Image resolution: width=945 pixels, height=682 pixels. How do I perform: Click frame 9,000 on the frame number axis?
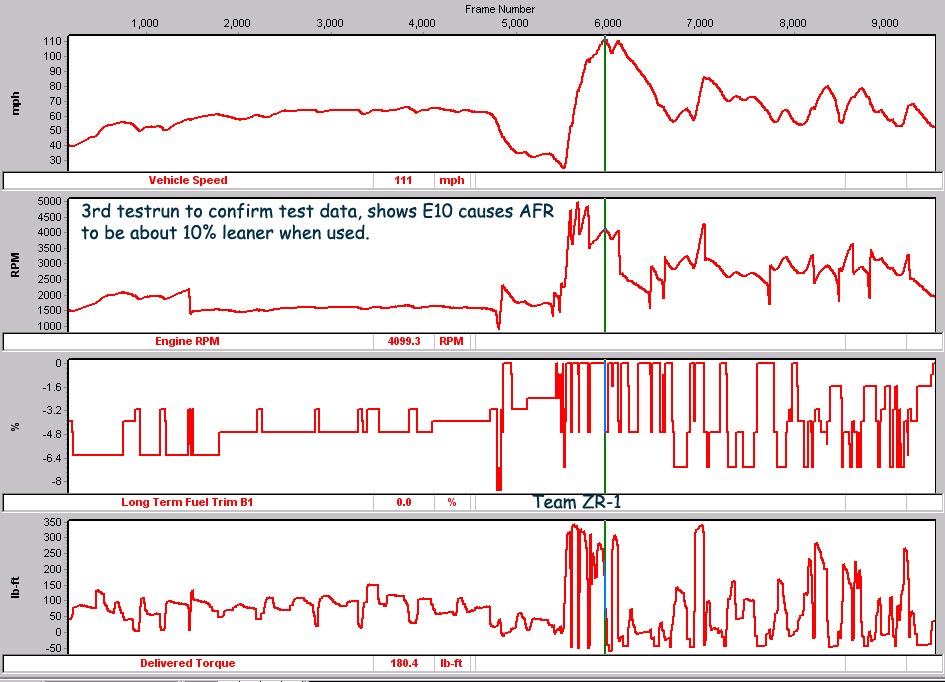click(886, 22)
